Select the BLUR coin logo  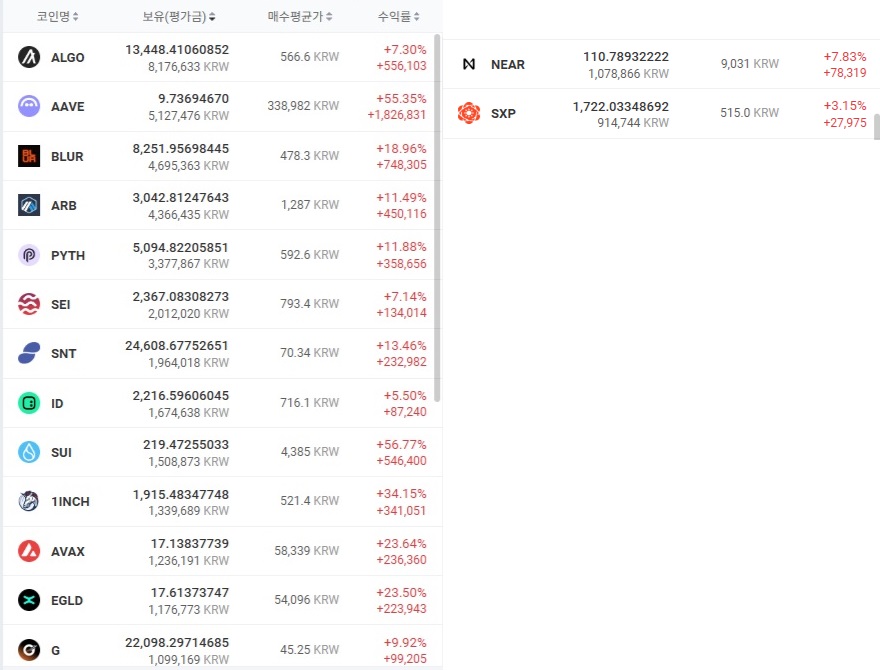pos(29,156)
